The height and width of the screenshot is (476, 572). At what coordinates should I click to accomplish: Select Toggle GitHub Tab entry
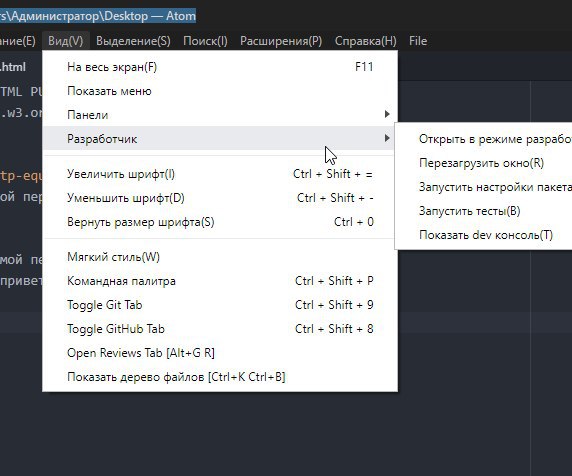coord(220,329)
